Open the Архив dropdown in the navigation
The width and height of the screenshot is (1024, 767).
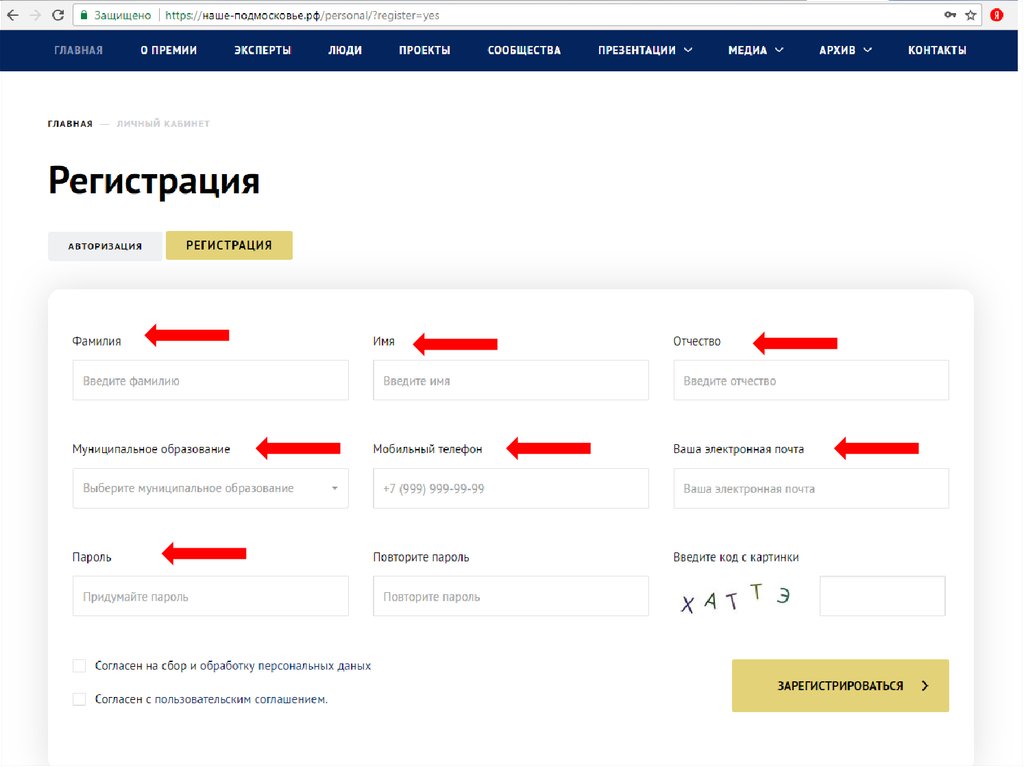coord(845,50)
